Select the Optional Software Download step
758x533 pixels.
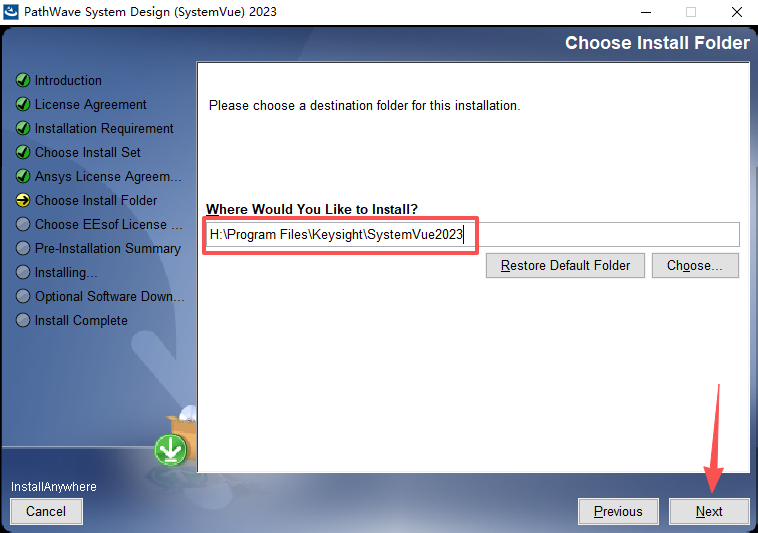(x=110, y=296)
